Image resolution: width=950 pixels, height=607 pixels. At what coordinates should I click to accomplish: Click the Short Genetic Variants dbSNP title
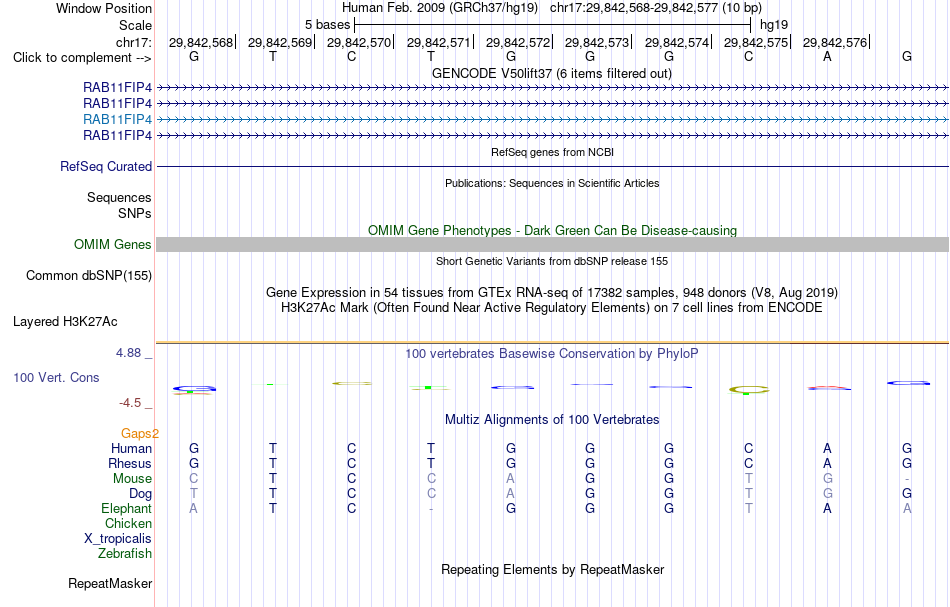tap(552, 261)
